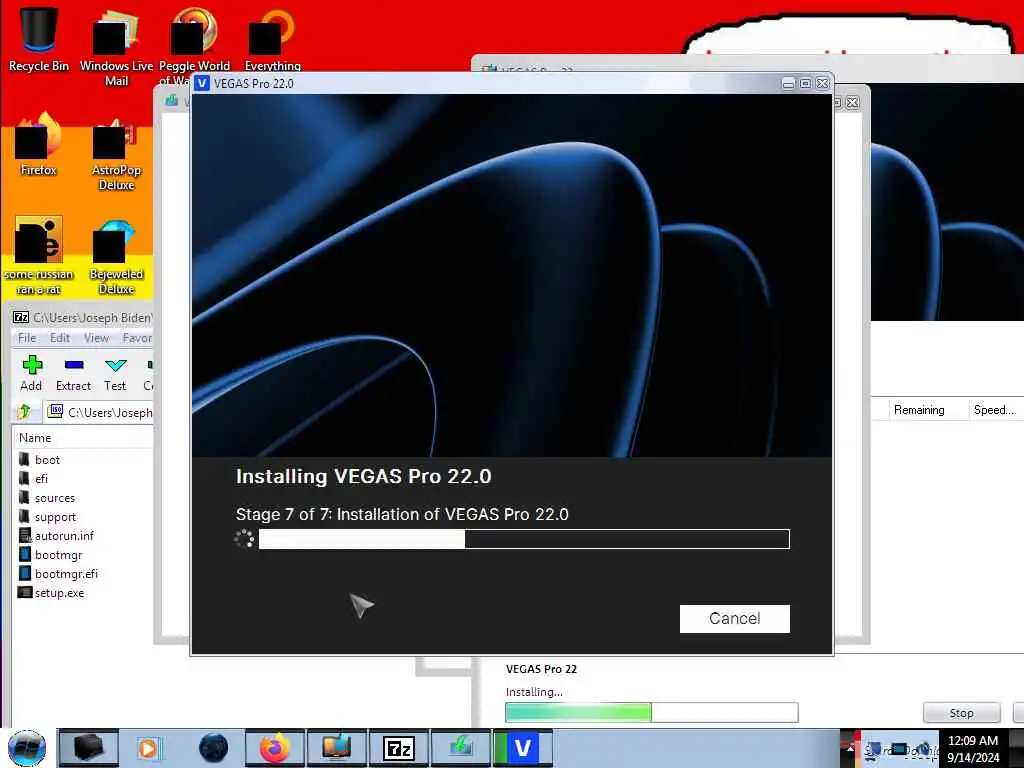Open AstroPop Deluxe desktop shortcut

pyautogui.click(x=116, y=155)
